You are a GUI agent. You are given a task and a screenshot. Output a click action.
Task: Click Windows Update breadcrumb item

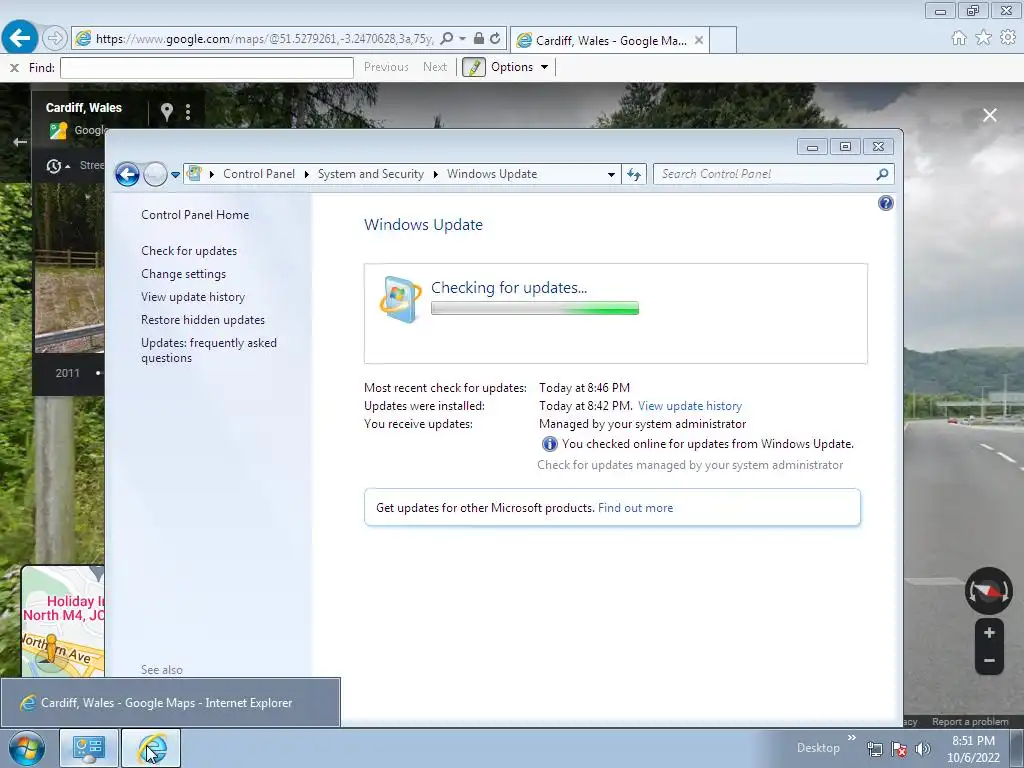pos(492,174)
